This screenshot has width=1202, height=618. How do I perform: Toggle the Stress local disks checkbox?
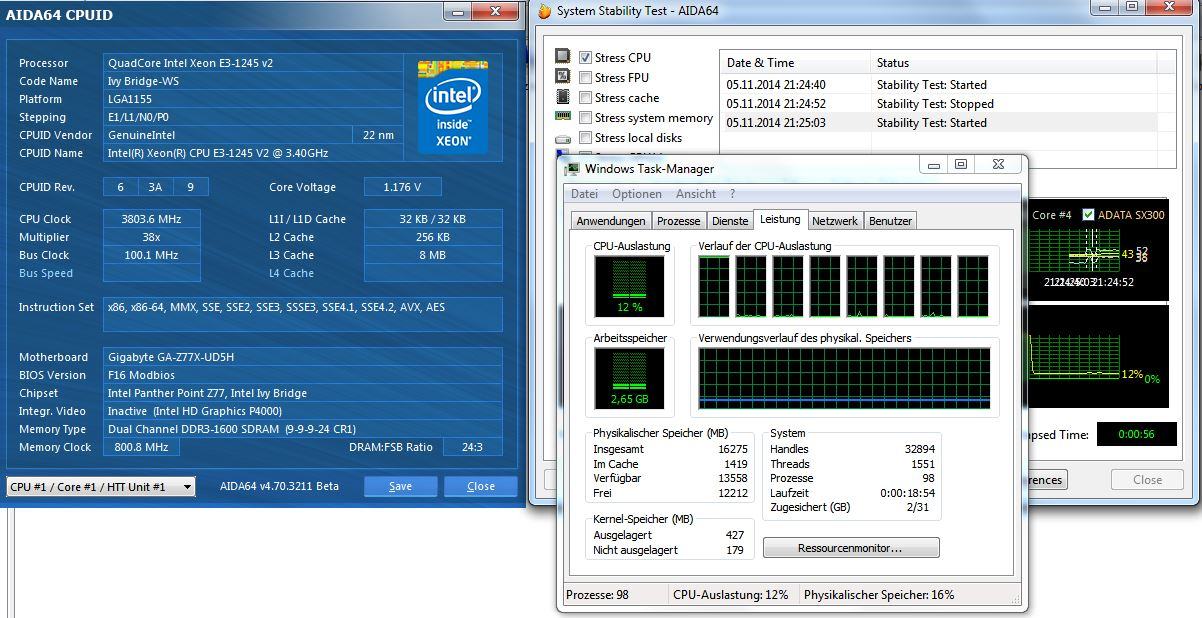point(586,138)
